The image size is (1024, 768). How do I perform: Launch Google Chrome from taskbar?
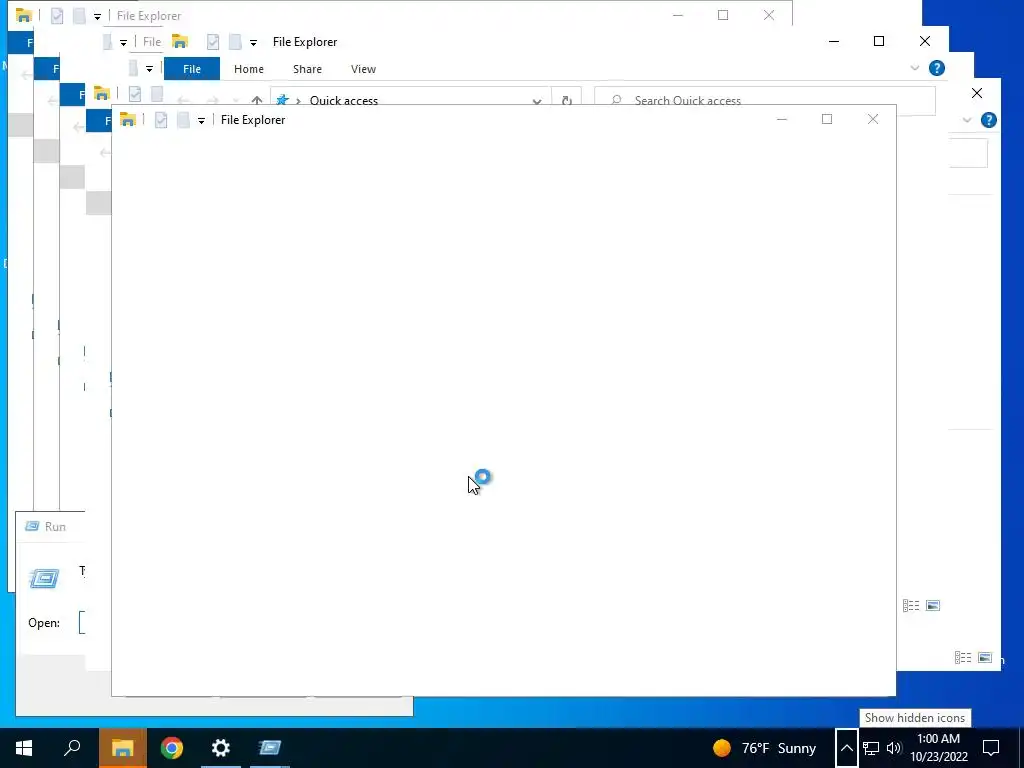172,748
